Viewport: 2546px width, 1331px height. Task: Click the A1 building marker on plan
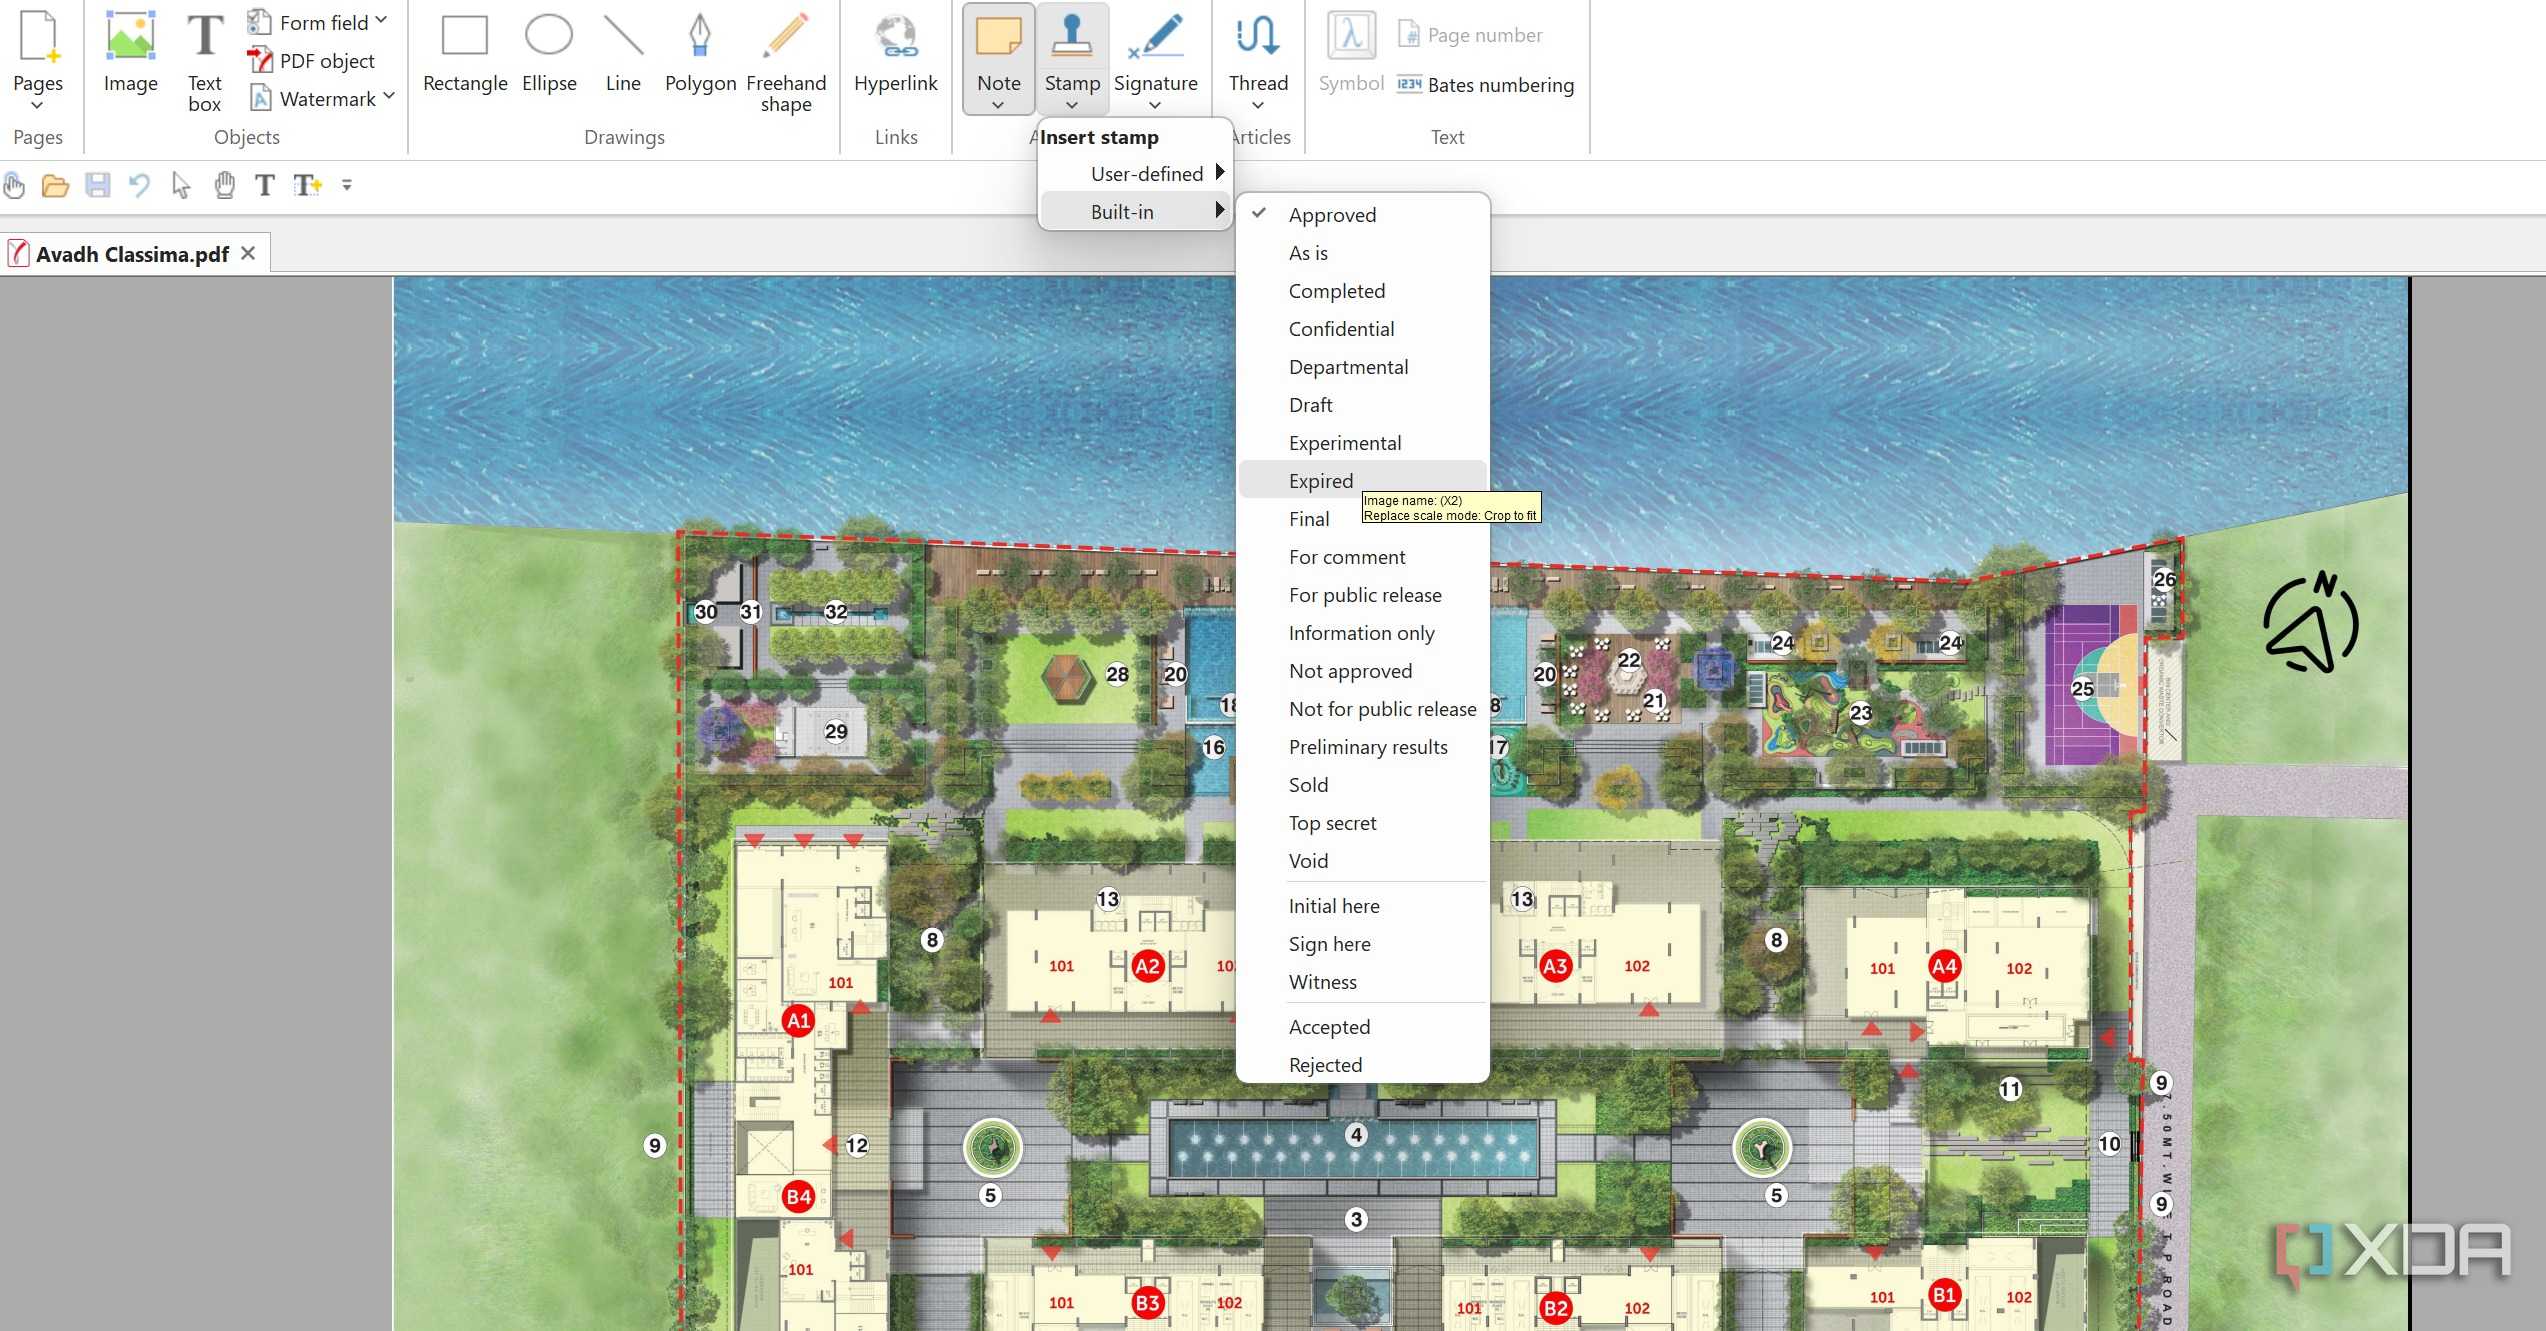[798, 1021]
